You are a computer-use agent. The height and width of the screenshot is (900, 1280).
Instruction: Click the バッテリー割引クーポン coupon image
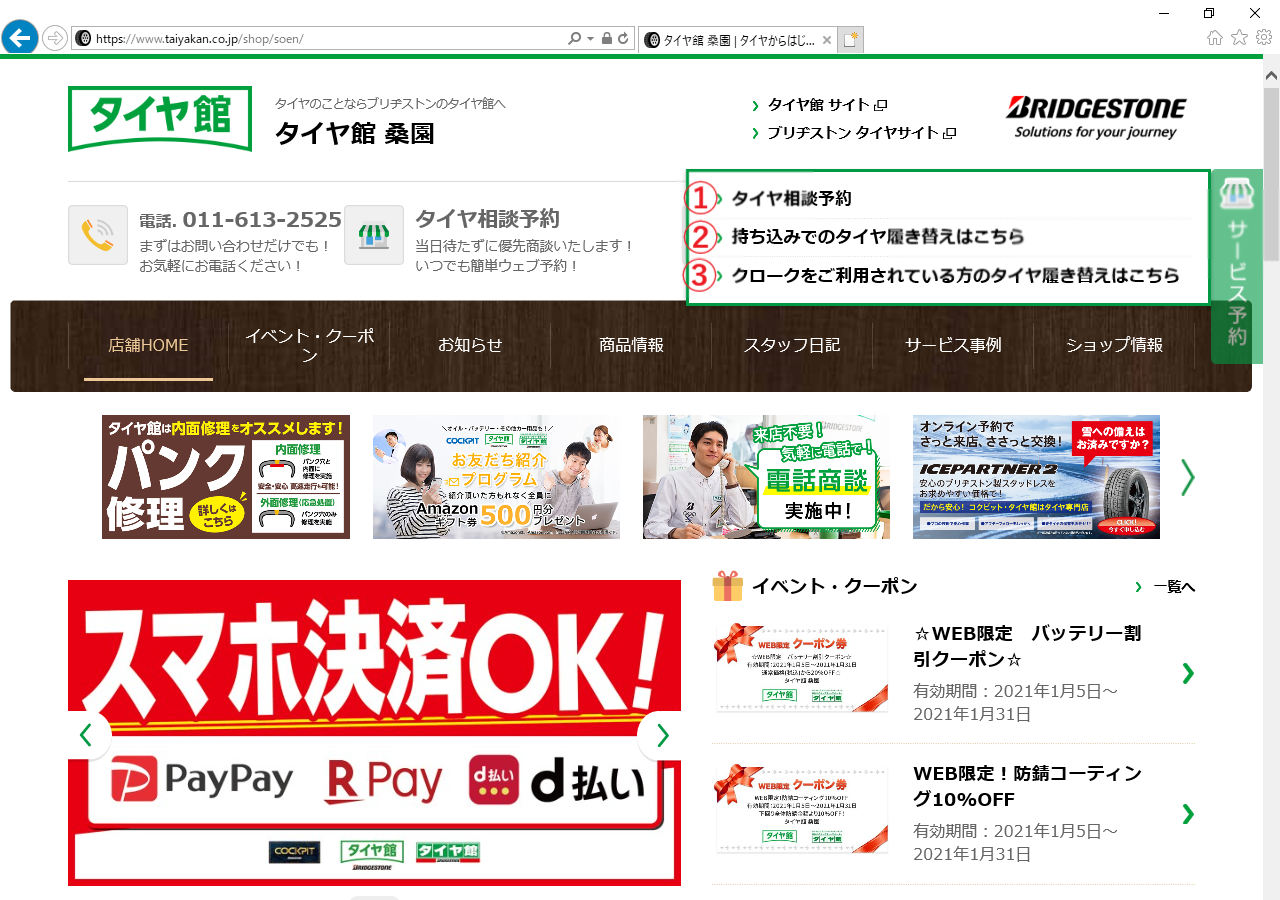[802, 670]
